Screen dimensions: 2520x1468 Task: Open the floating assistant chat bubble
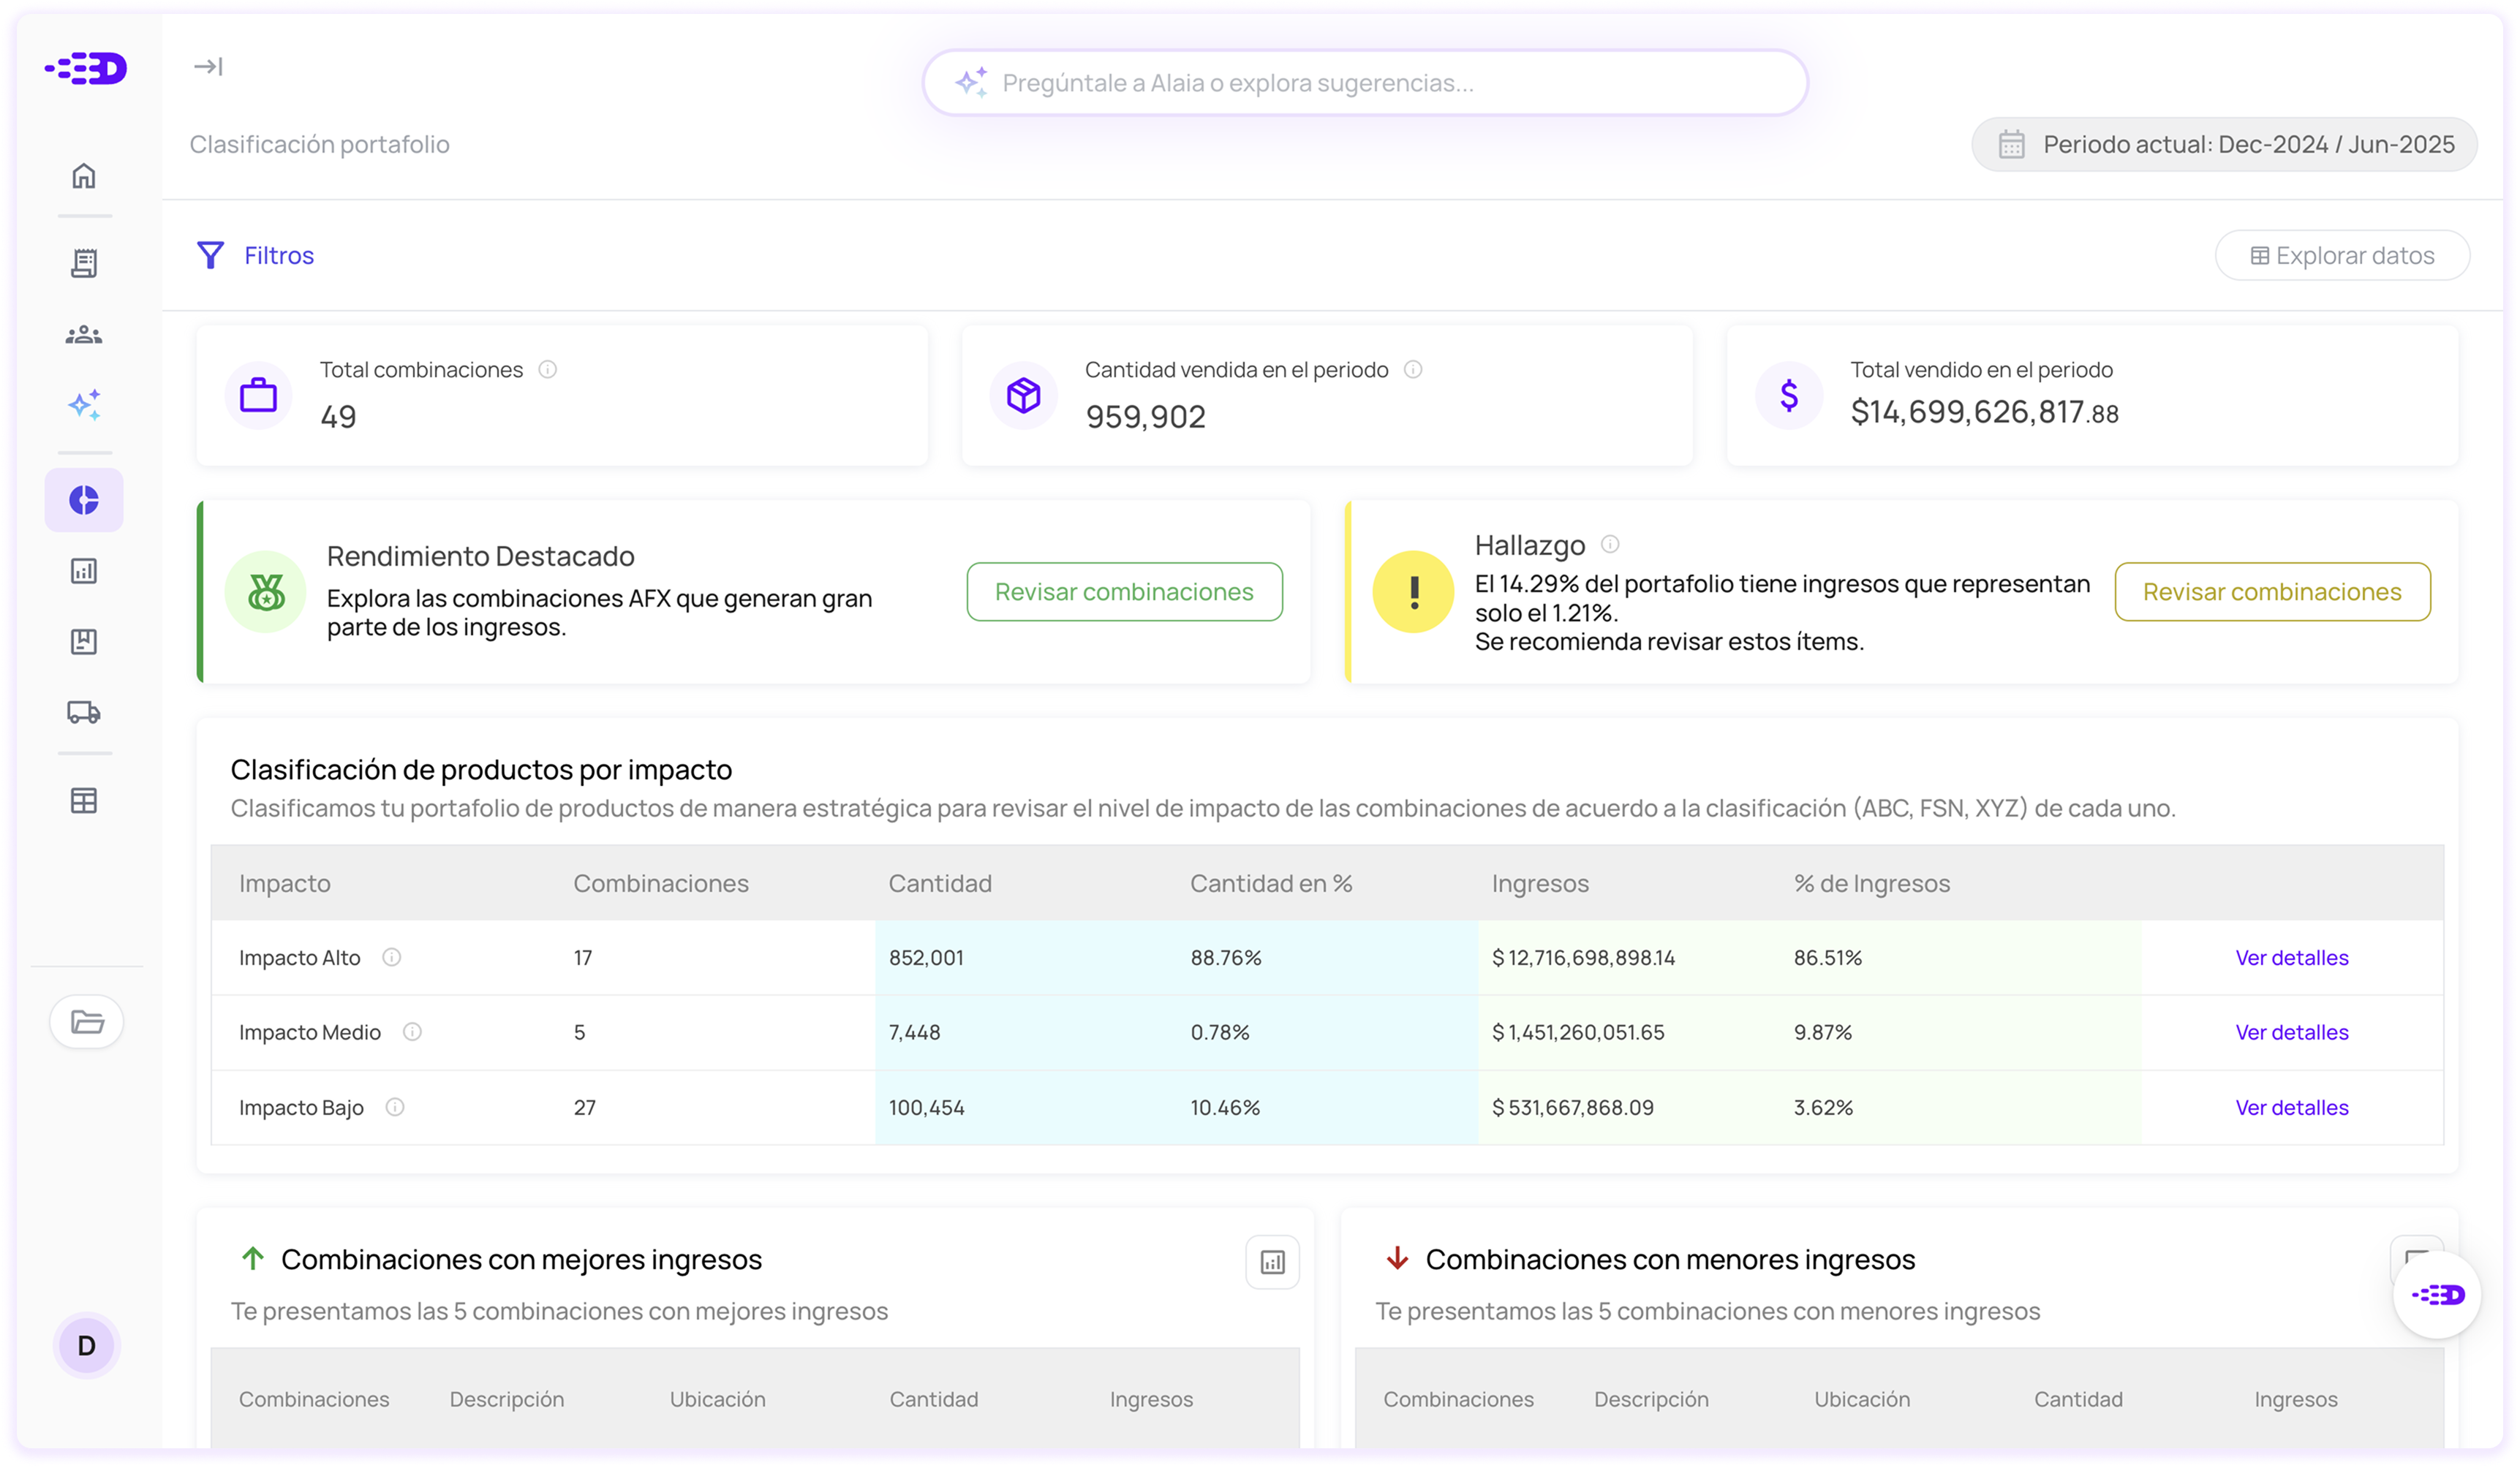click(2437, 1295)
